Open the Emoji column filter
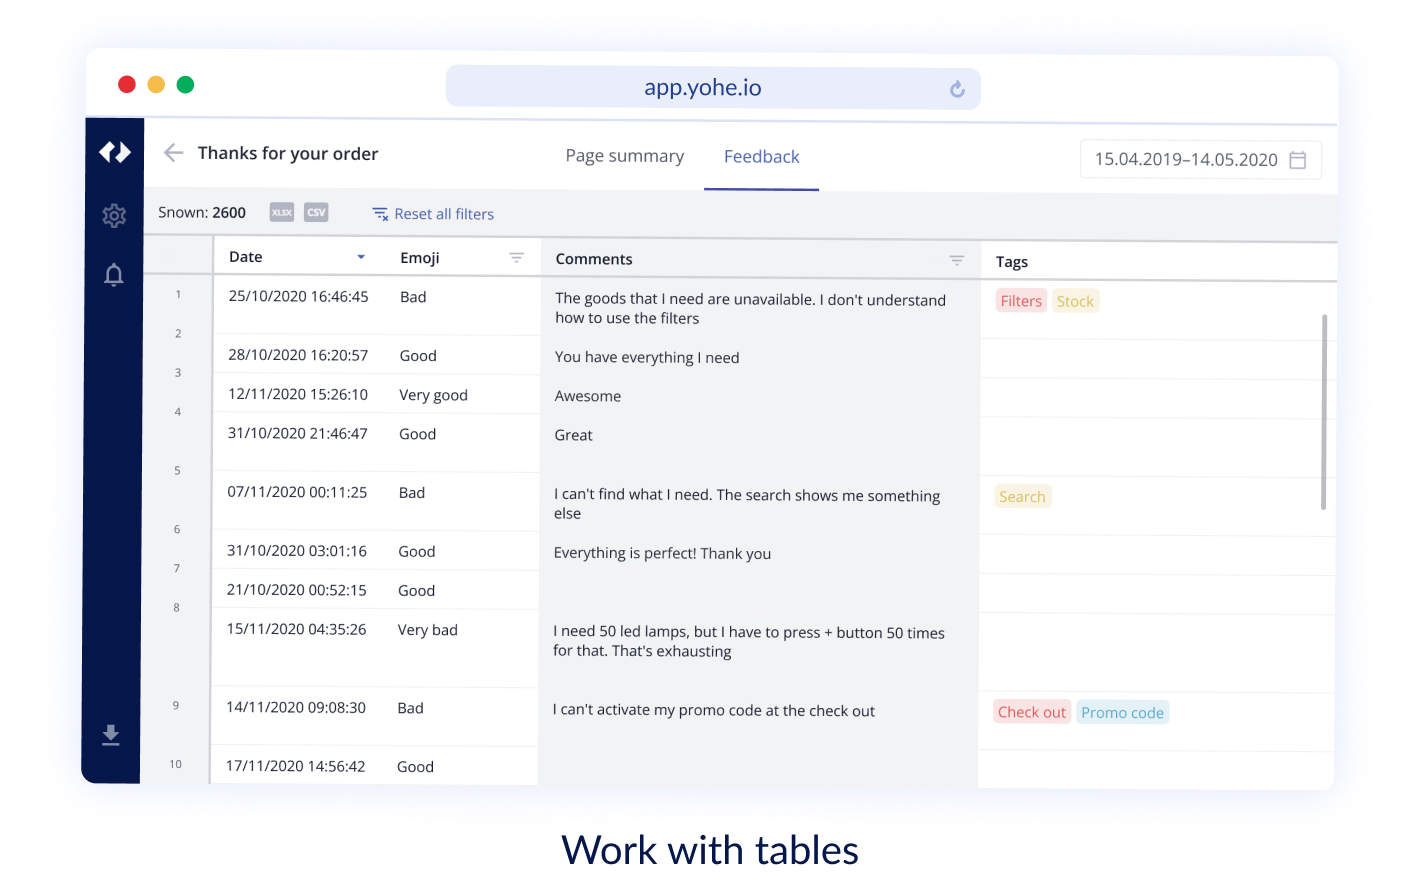Image resolution: width=1420 pixels, height=880 pixels. 516,258
